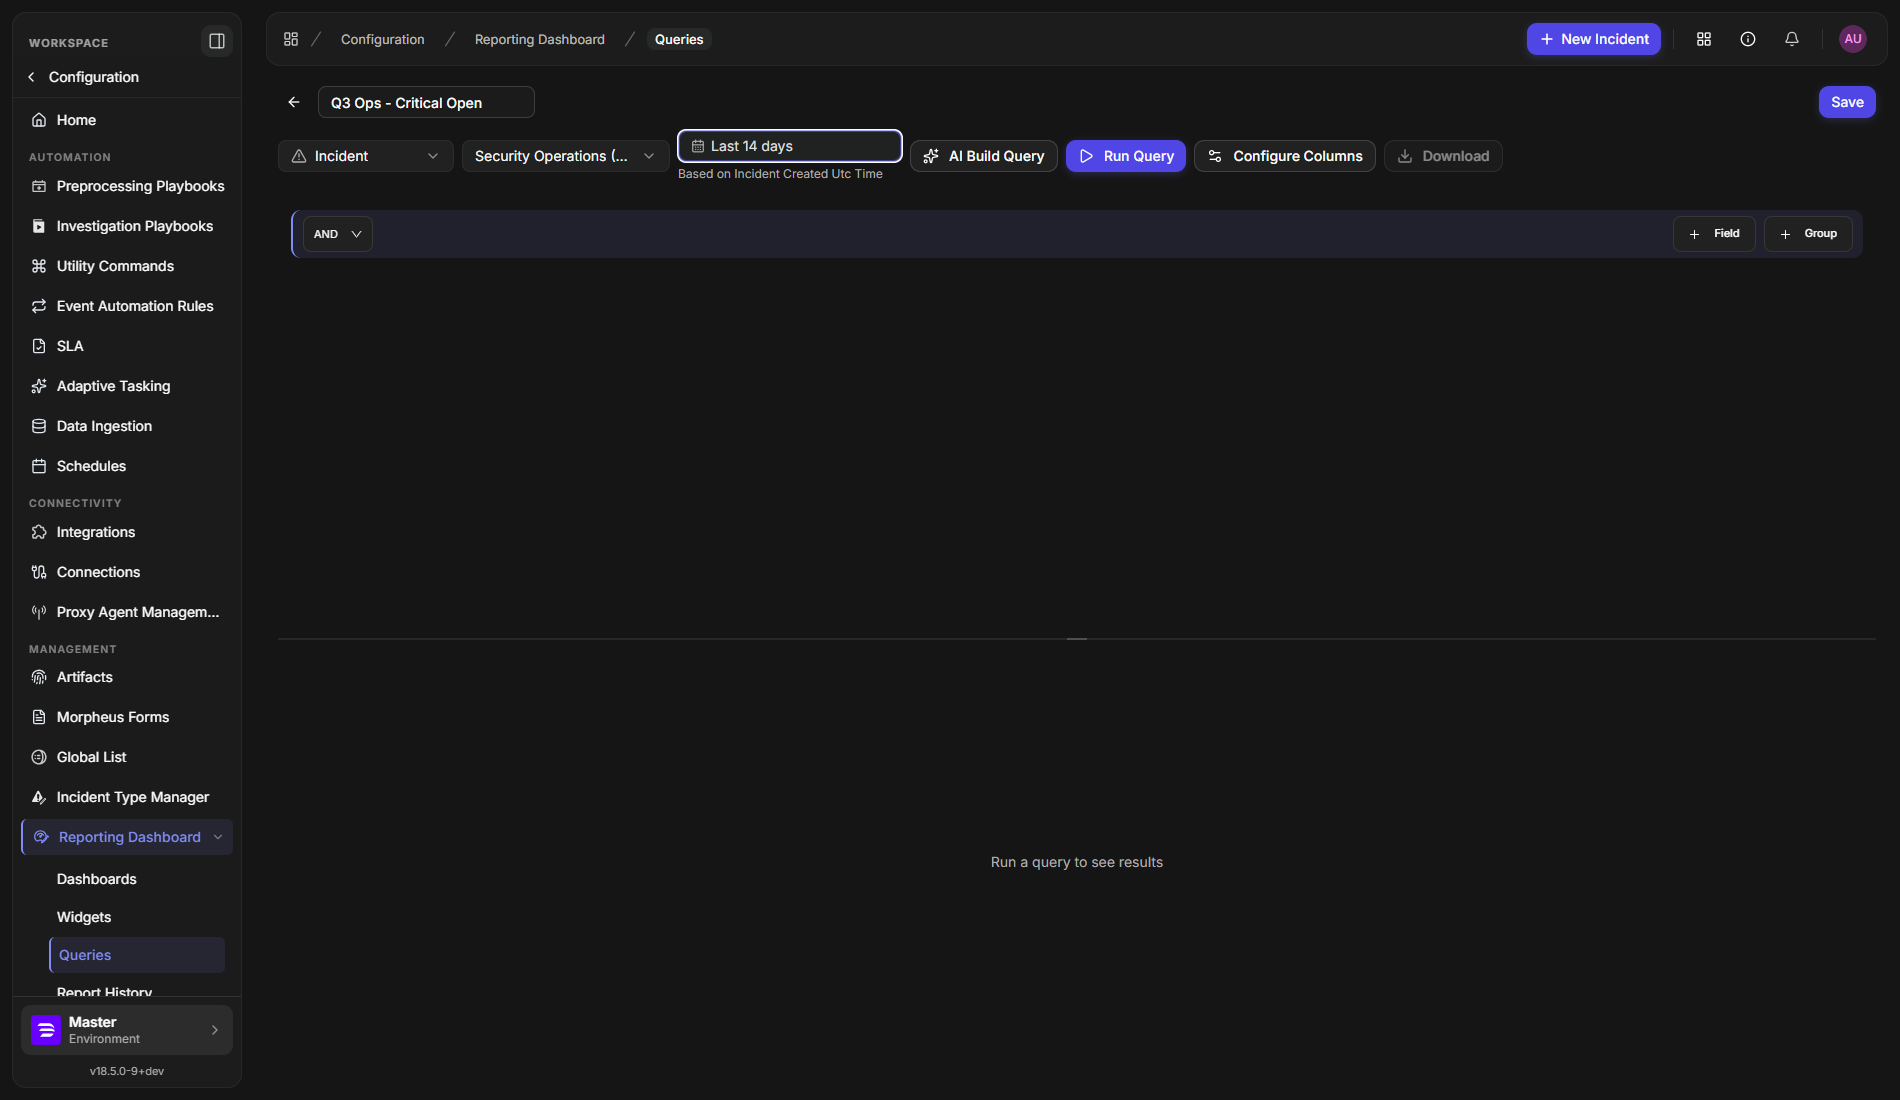Click the Proxy Agent Management antenna icon
The height and width of the screenshot is (1100, 1900).
click(39, 612)
